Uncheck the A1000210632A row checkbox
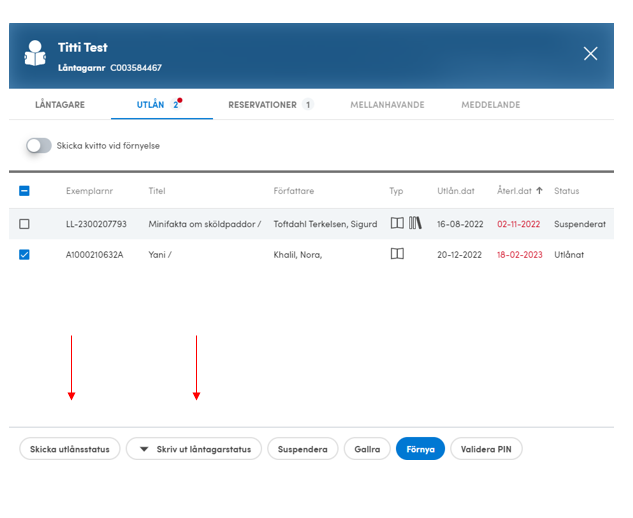Viewport: 633px width, 518px height. coord(24,254)
